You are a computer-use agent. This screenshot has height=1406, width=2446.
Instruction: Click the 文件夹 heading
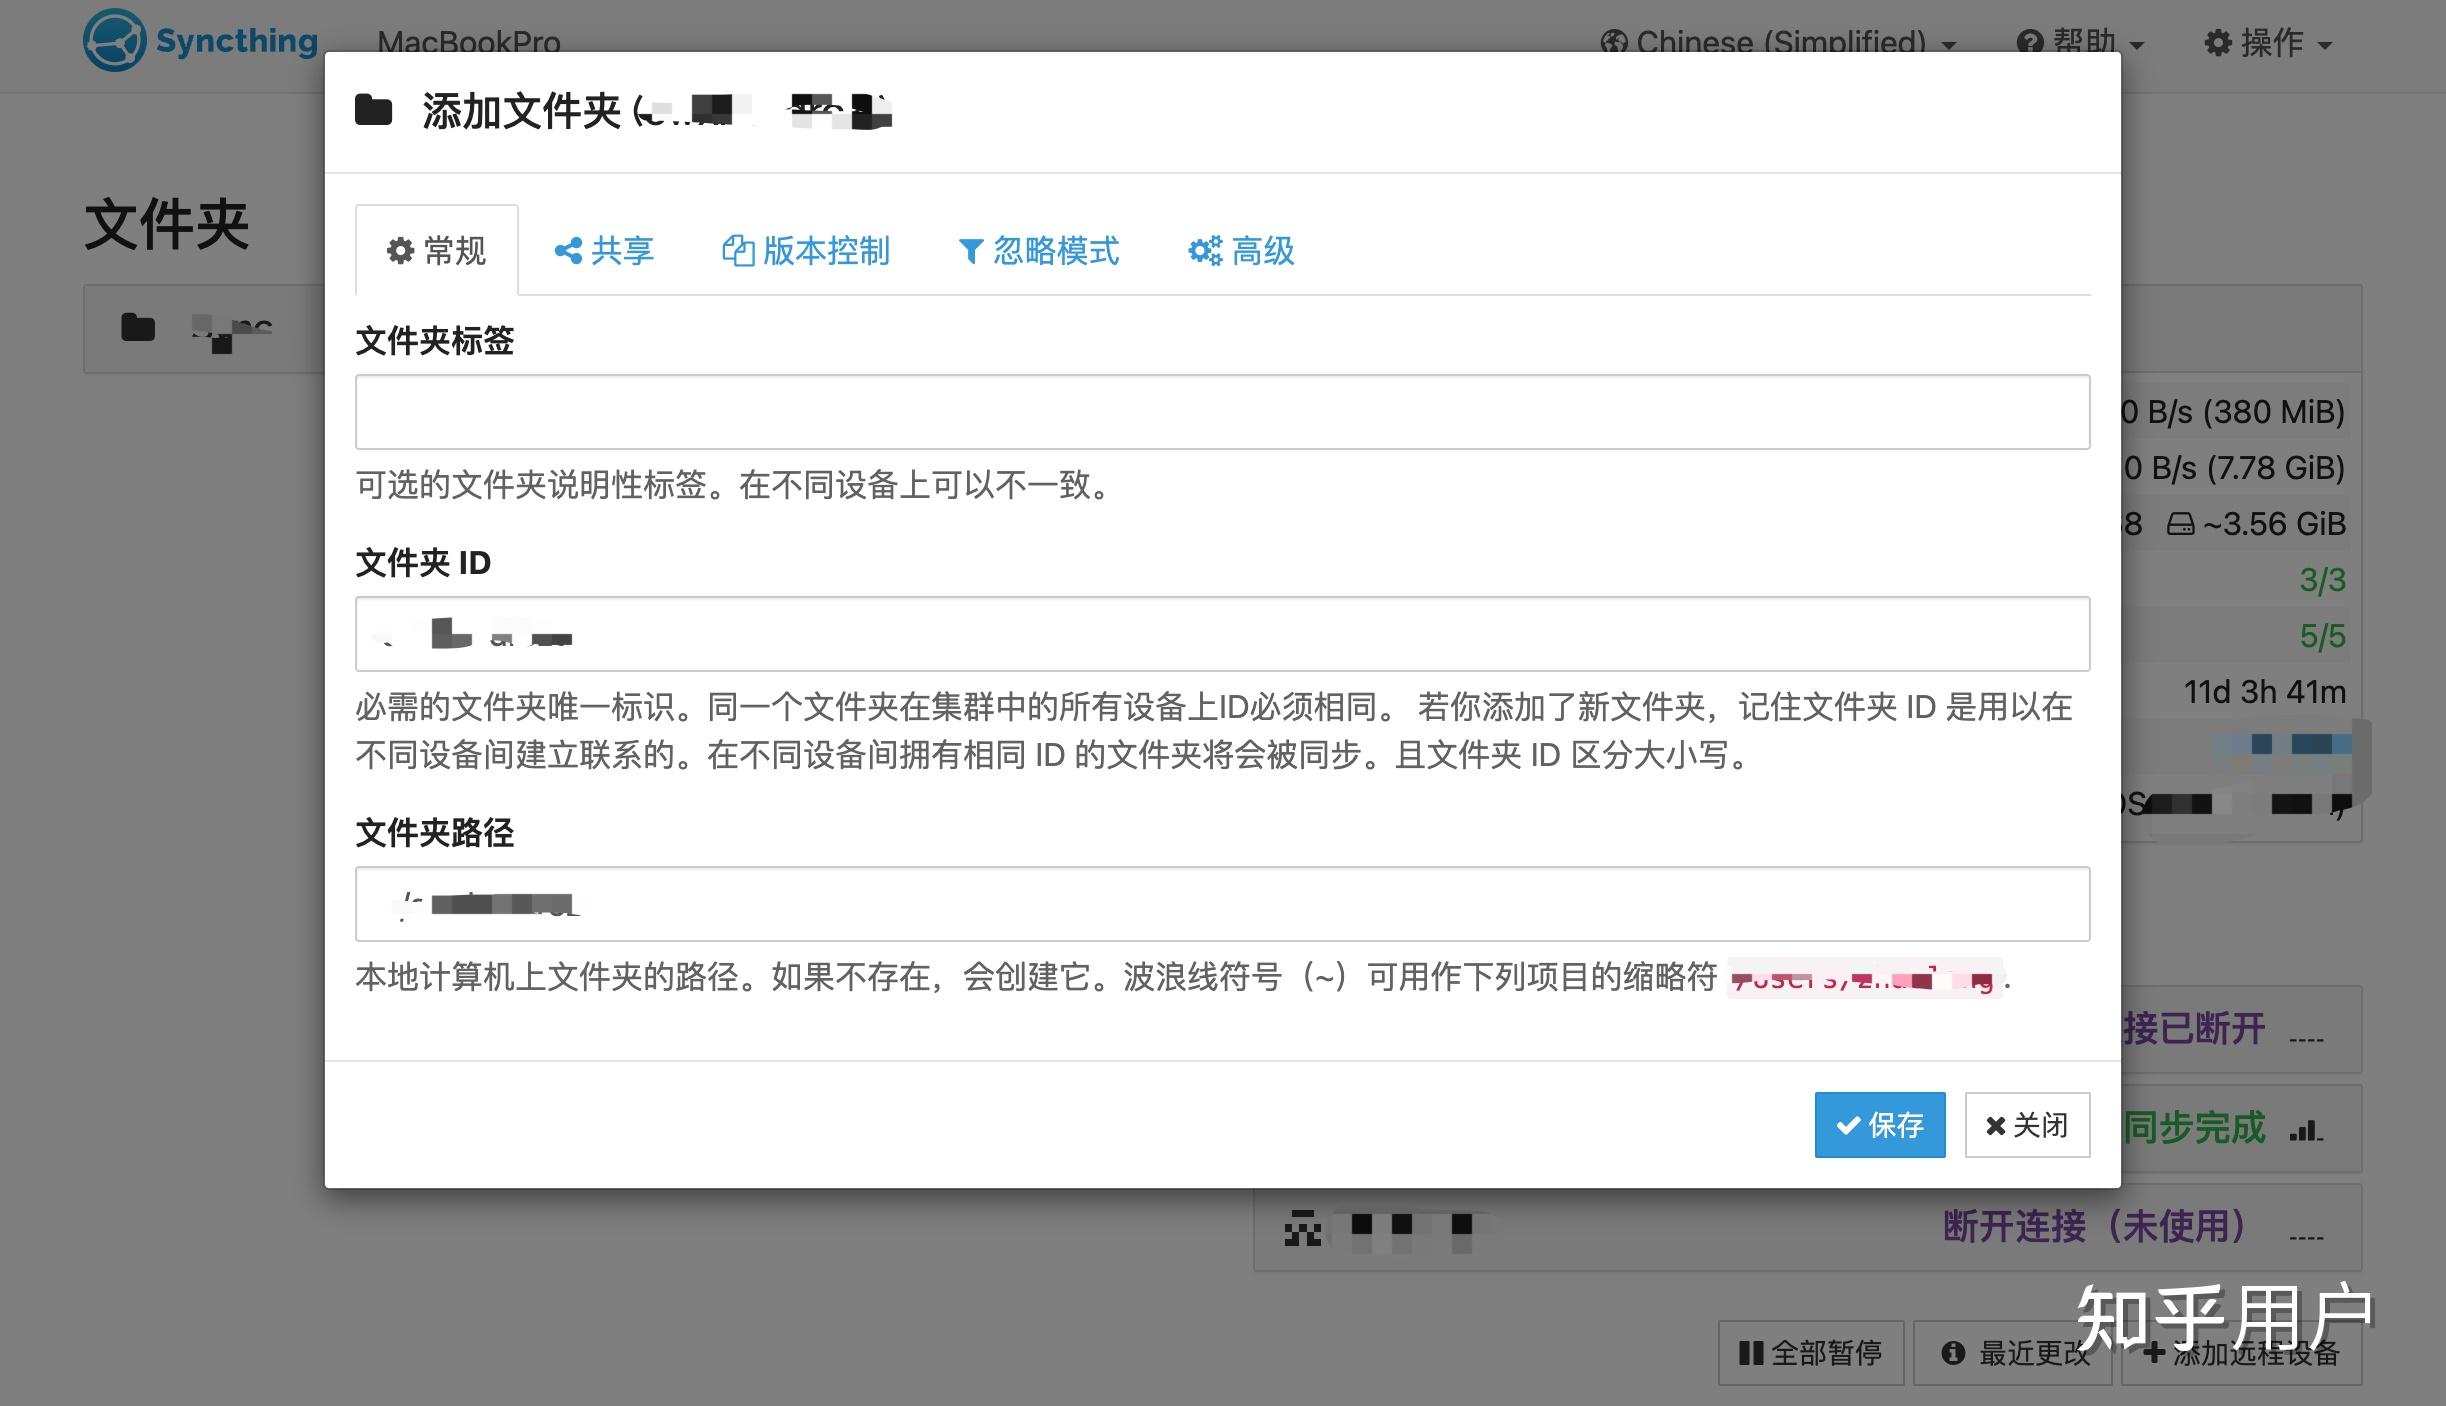pos(167,224)
